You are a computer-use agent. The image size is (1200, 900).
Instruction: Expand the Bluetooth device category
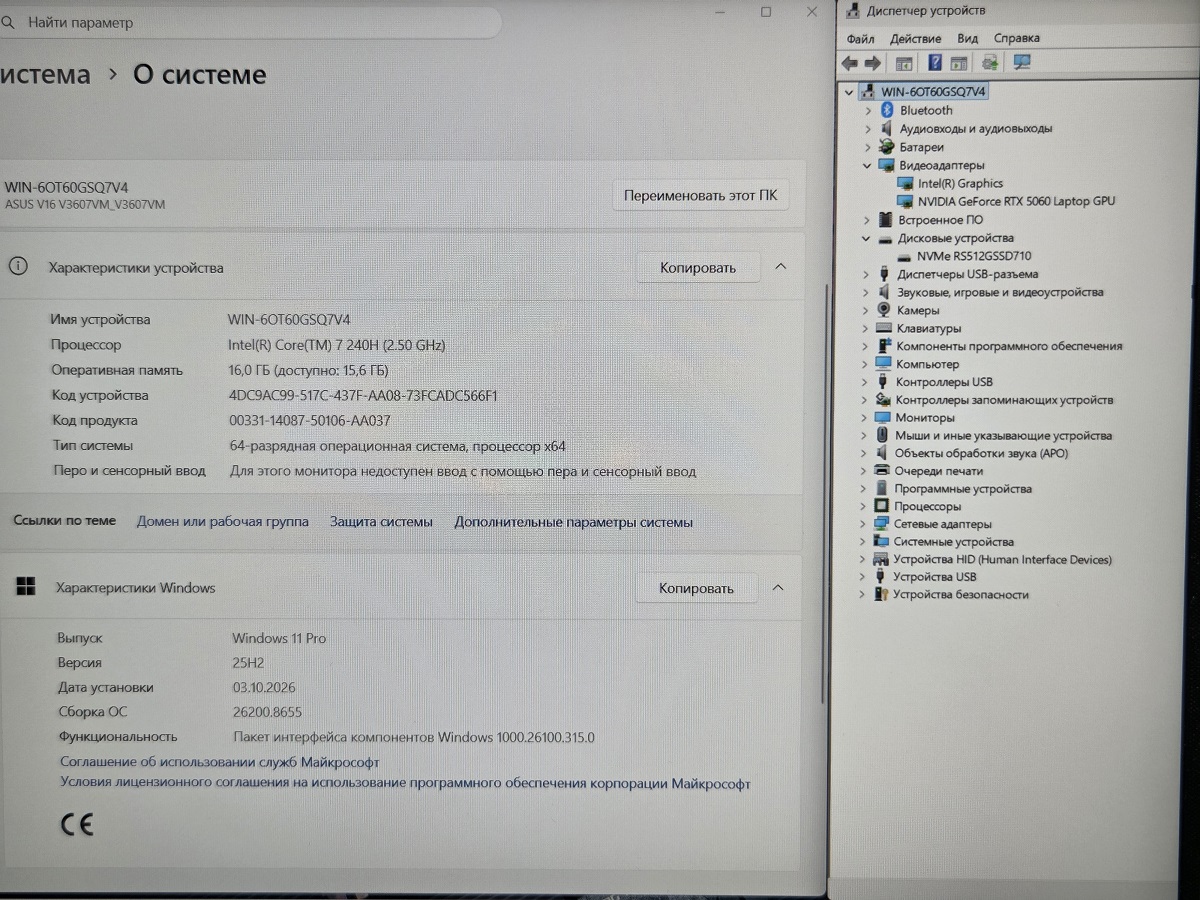click(x=868, y=111)
